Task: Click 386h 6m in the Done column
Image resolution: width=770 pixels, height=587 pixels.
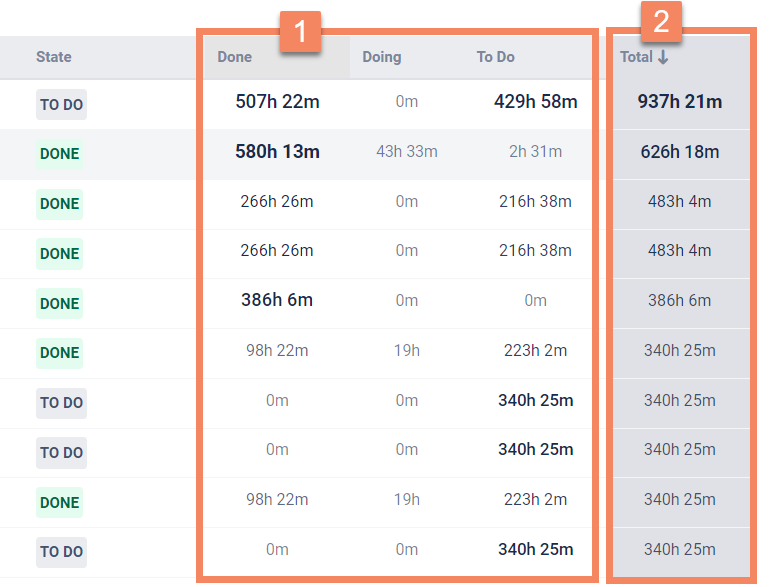Action: pyautogui.click(x=277, y=300)
